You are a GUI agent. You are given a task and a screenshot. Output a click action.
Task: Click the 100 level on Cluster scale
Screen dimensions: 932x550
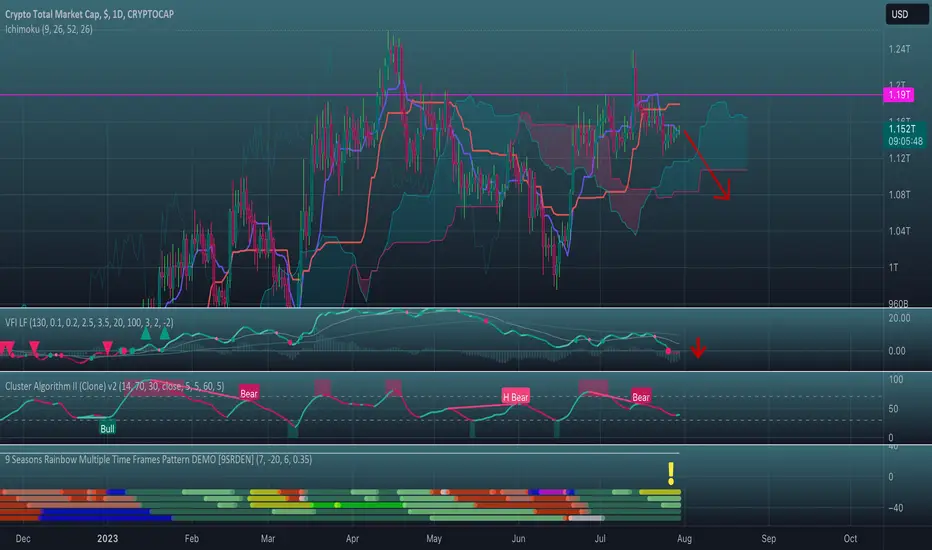896,379
